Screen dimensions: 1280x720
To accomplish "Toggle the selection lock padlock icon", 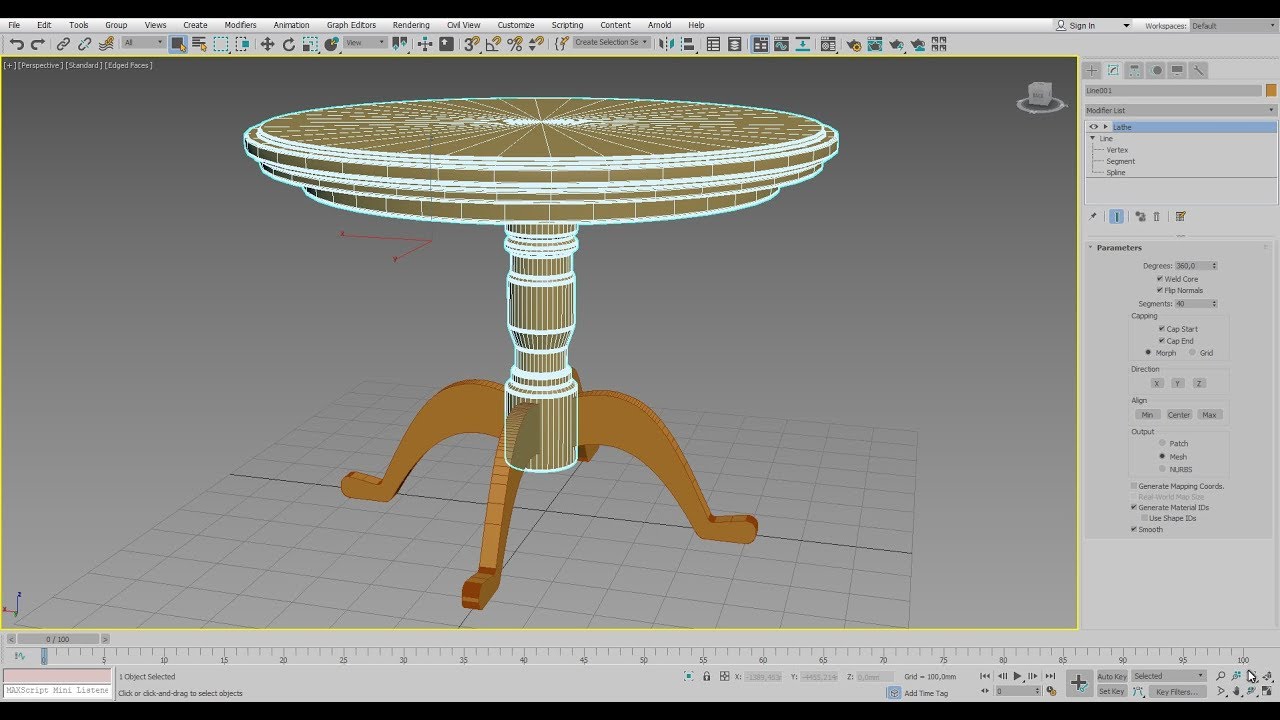I will (707, 677).
